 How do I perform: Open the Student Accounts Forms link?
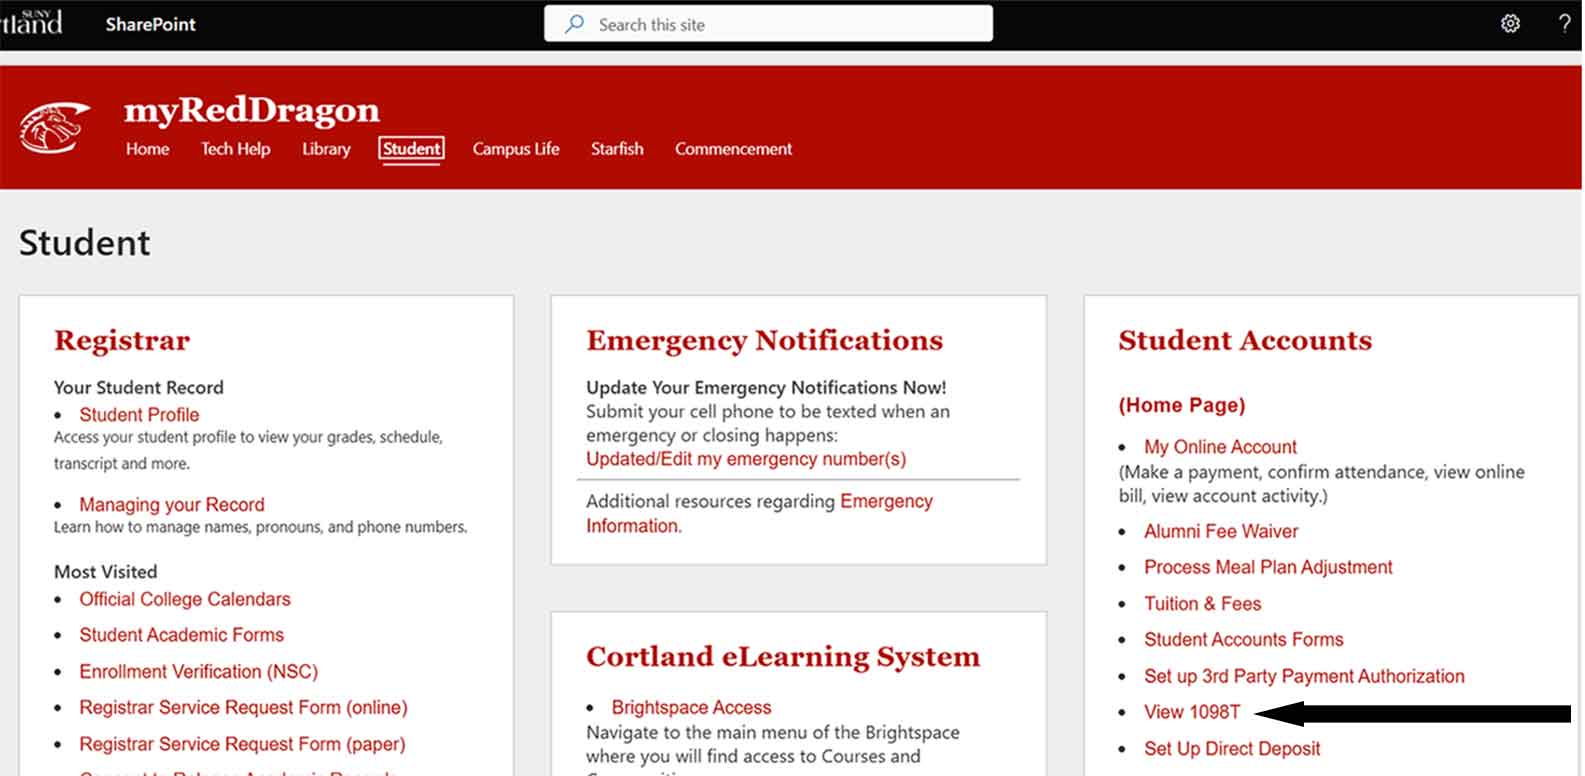click(x=1243, y=639)
